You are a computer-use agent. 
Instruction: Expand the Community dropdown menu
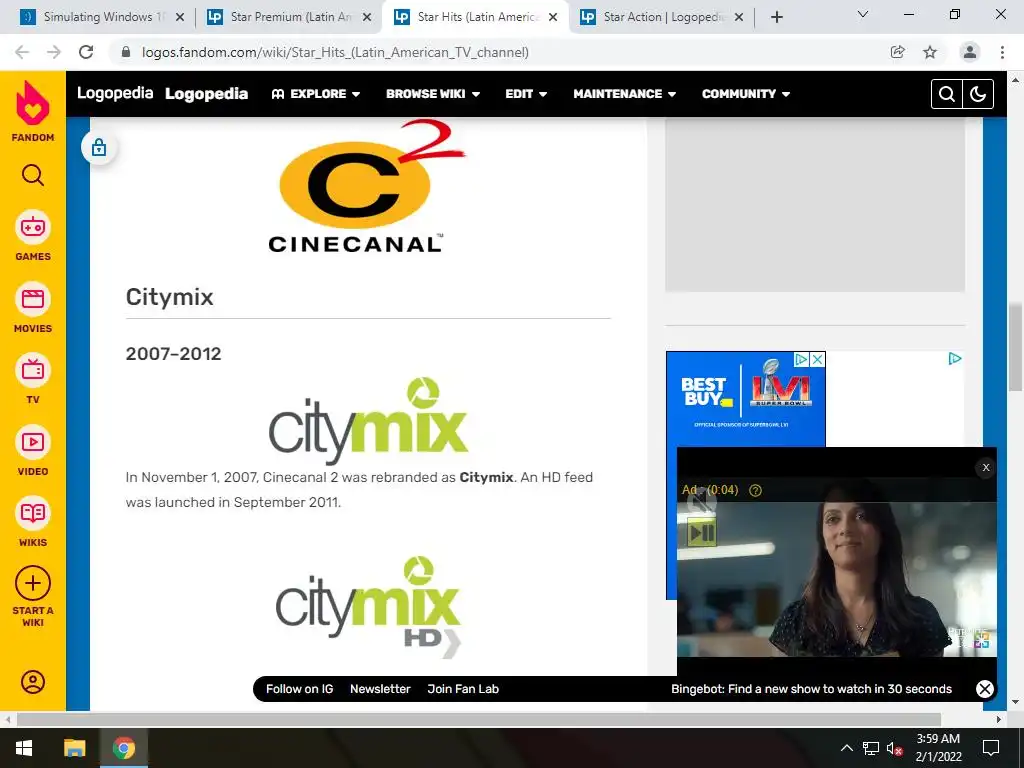pos(746,94)
